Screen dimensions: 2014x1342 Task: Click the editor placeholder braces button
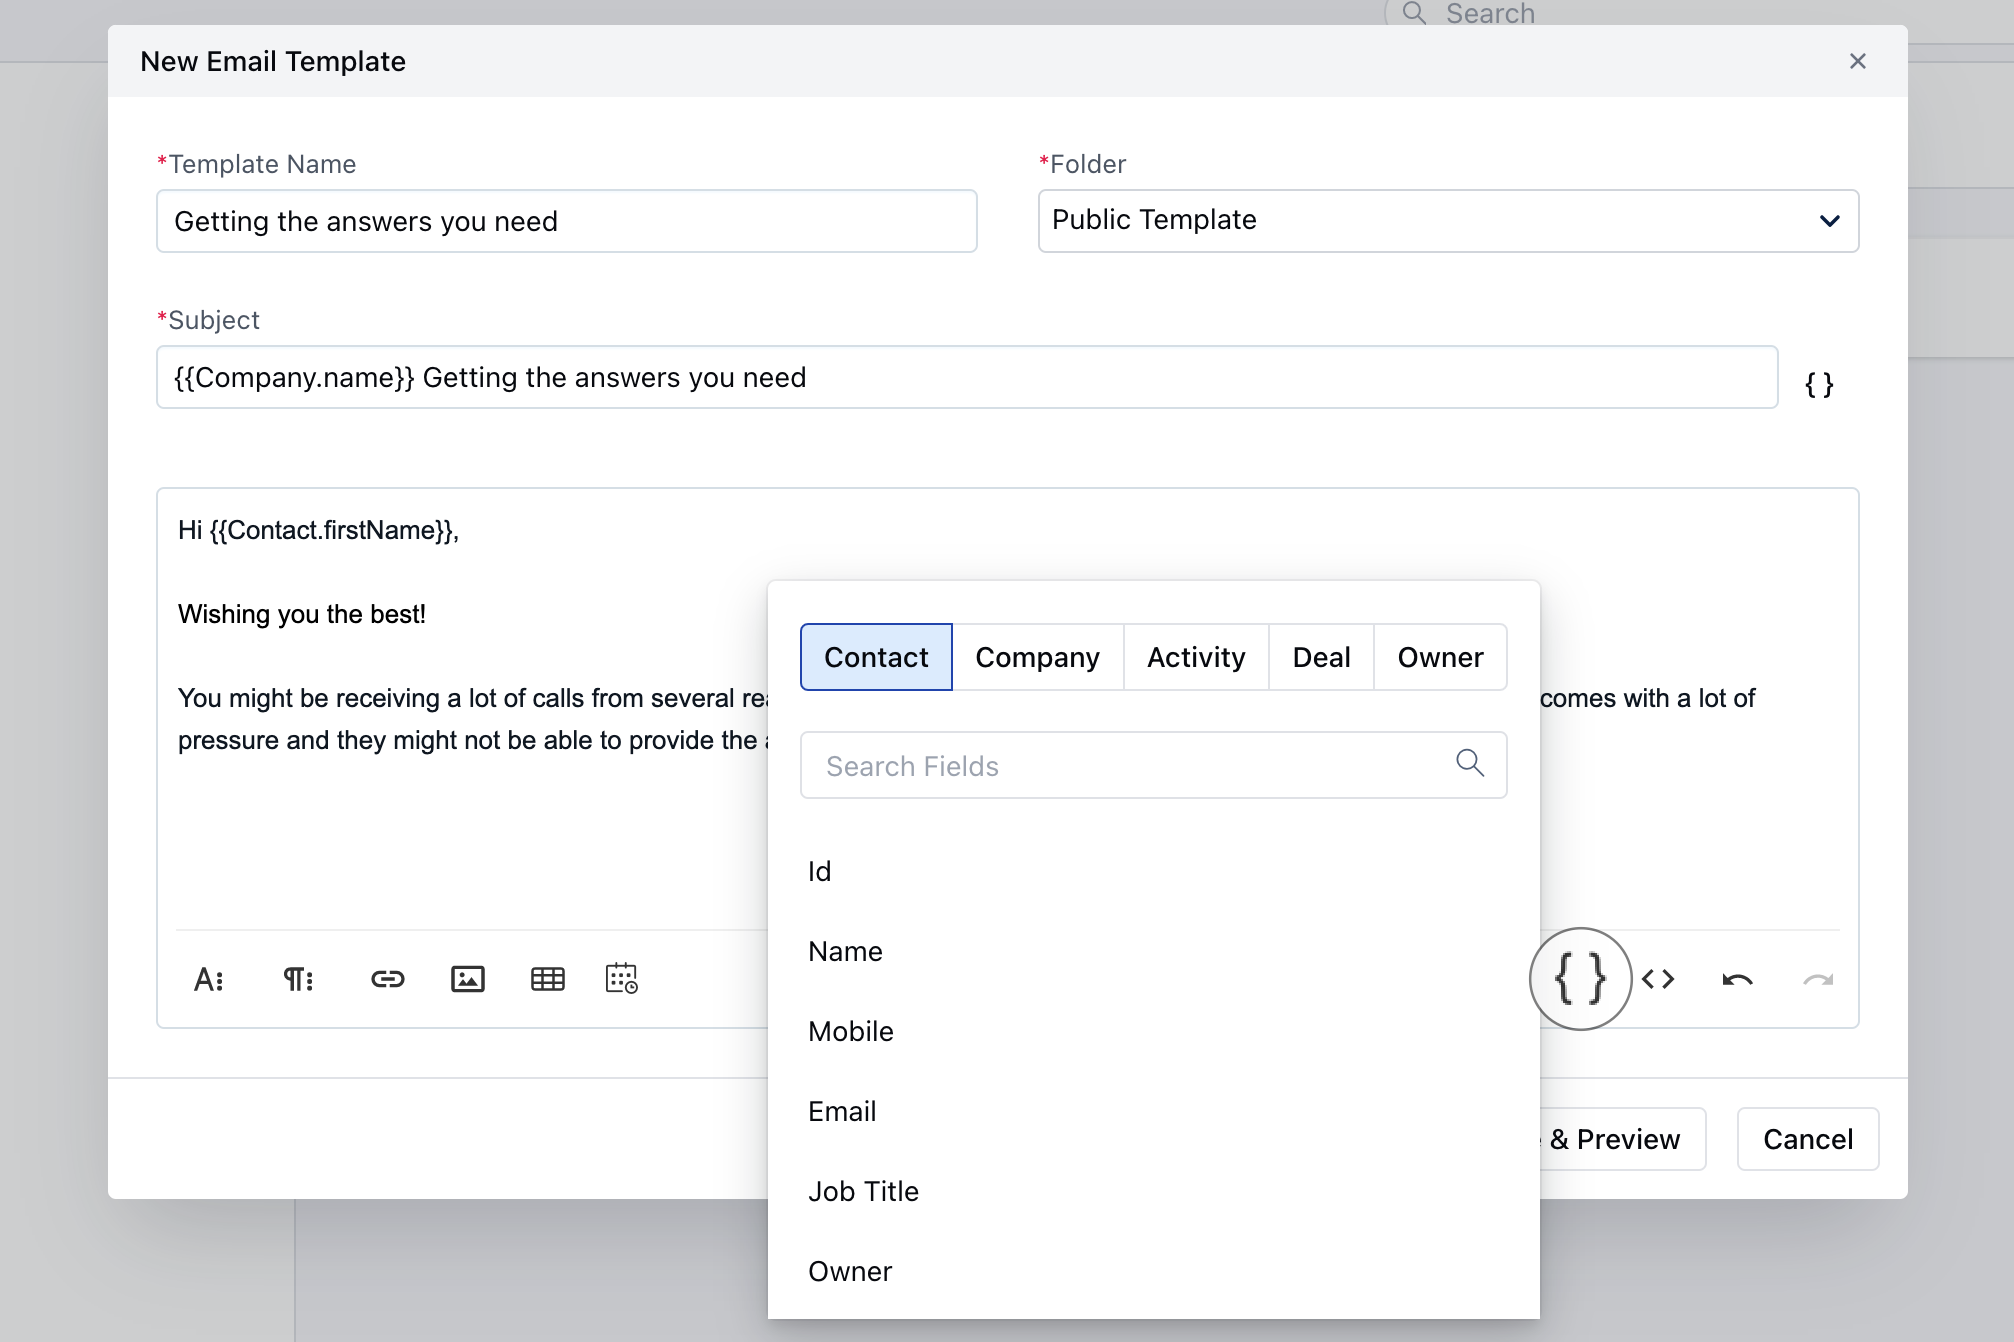click(x=1580, y=979)
